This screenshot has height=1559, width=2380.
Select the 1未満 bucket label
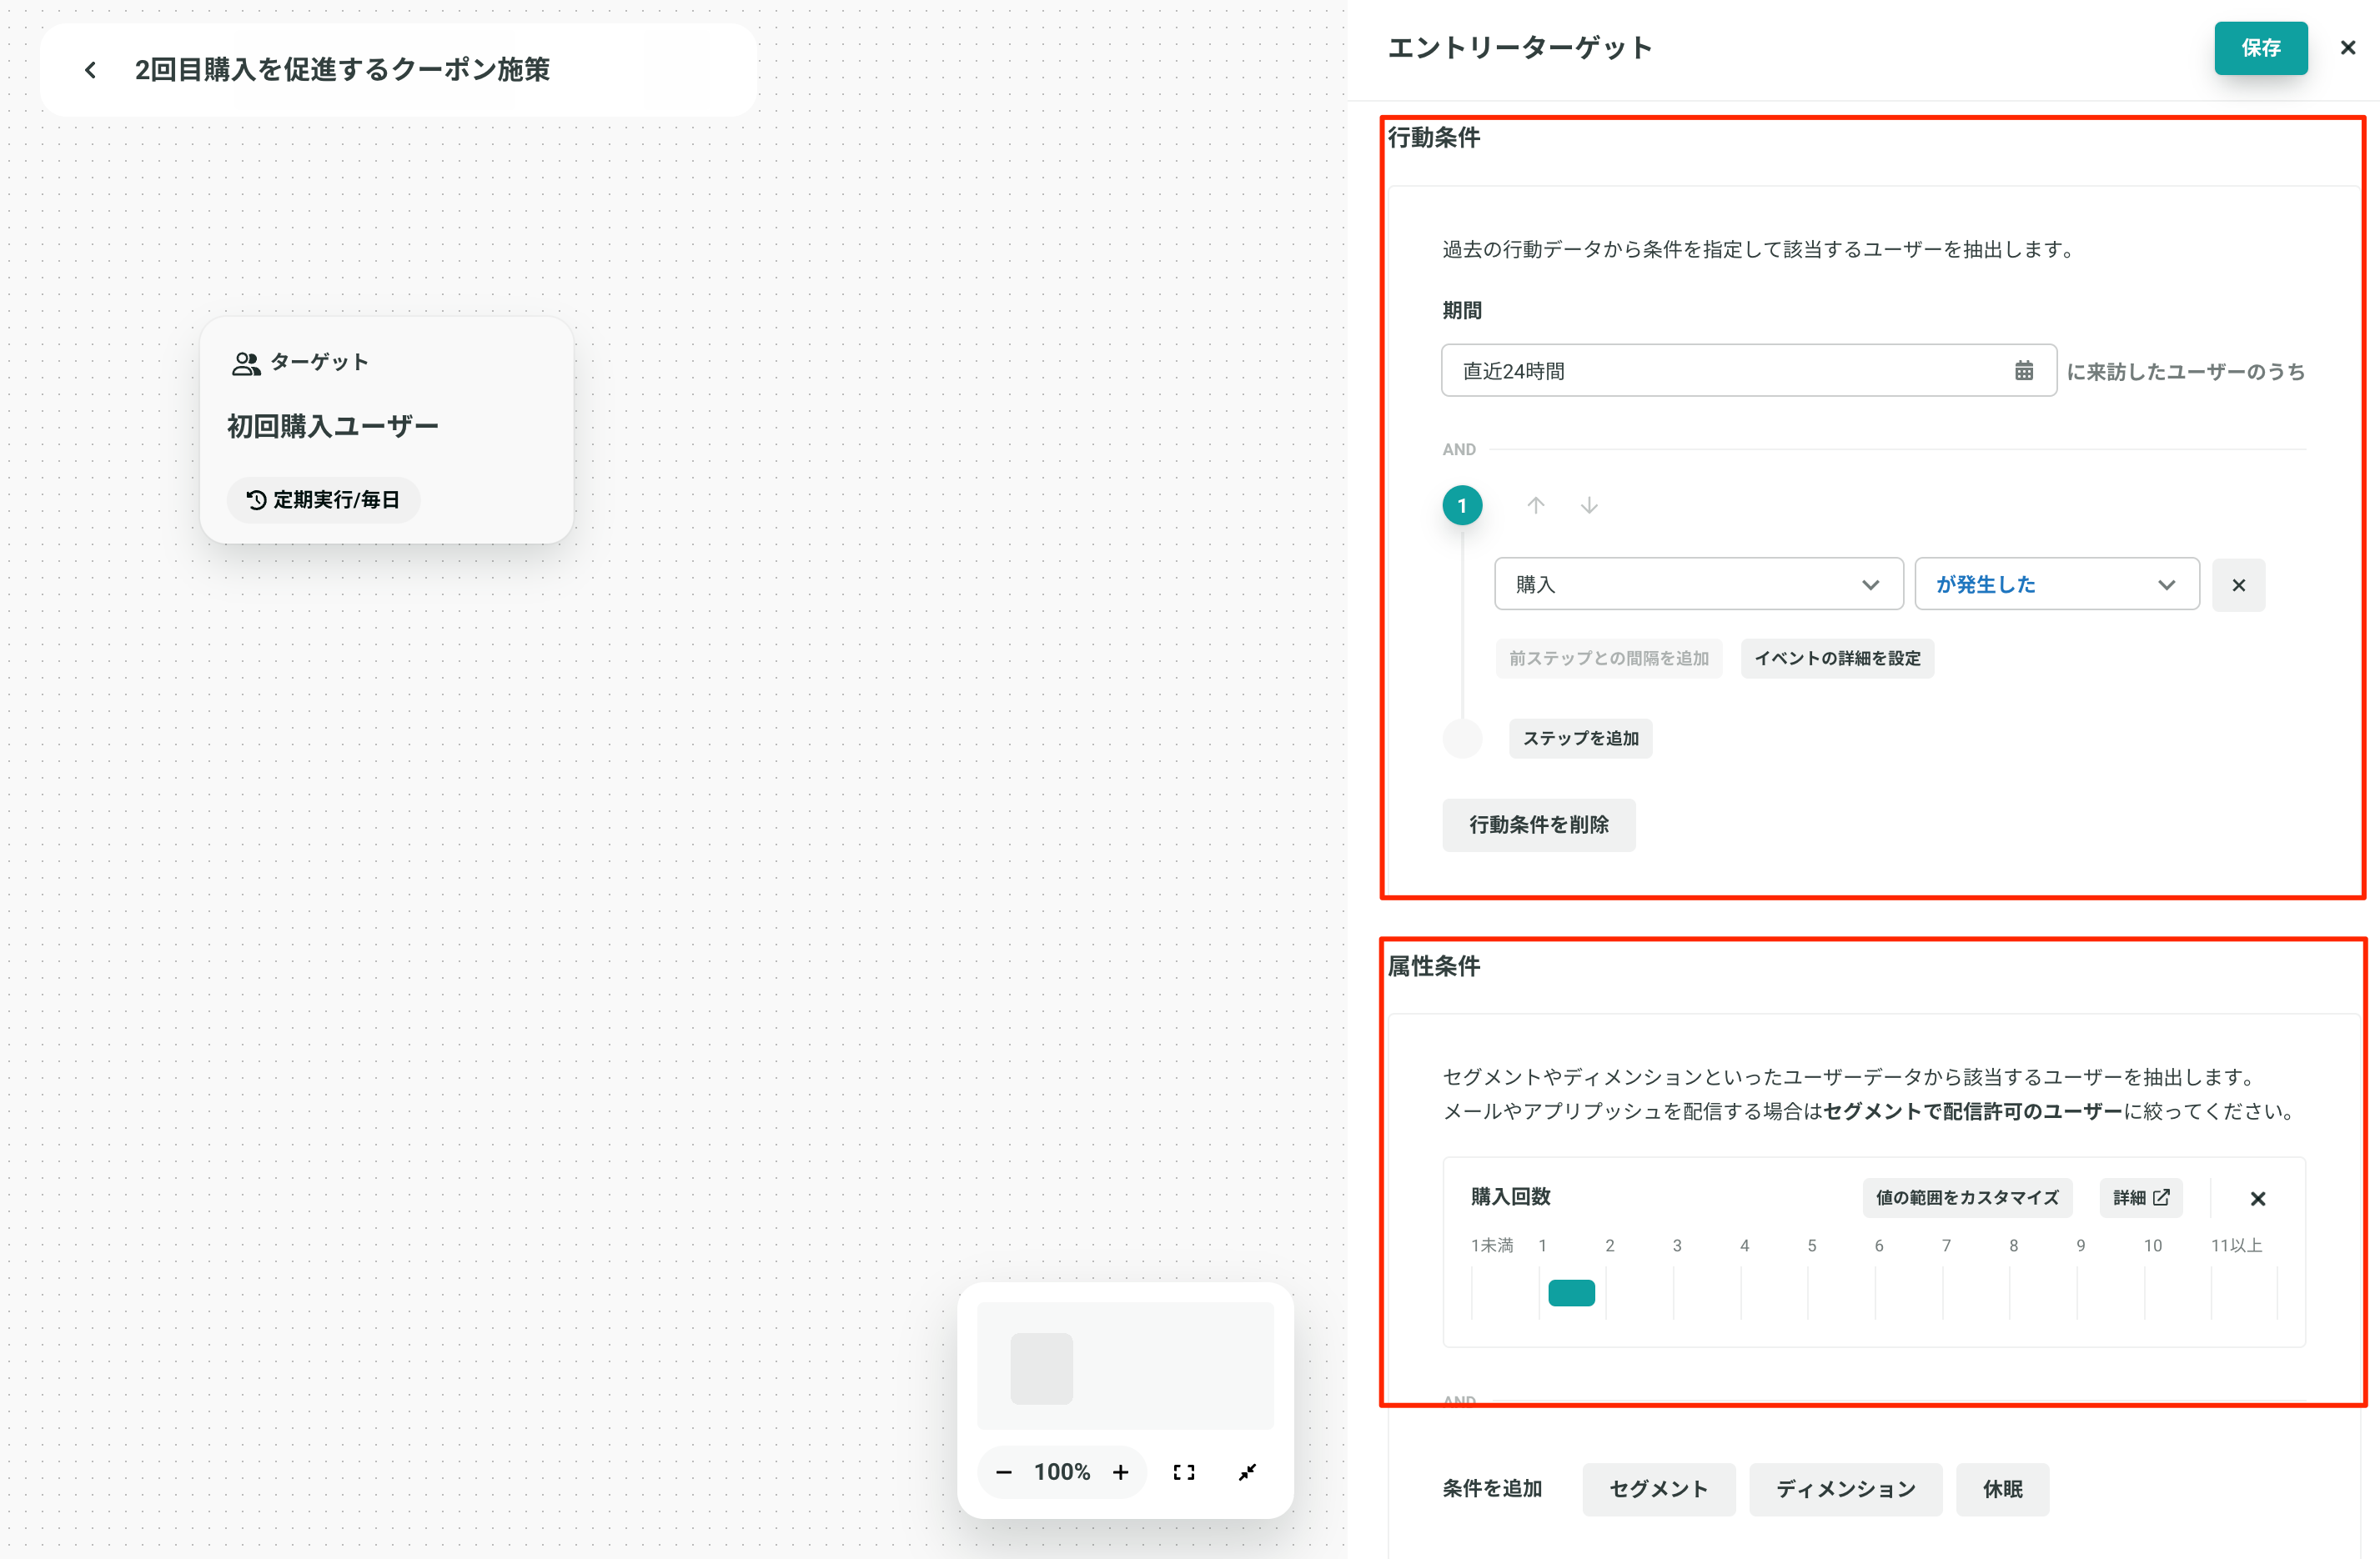pyautogui.click(x=1491, y=1246)
